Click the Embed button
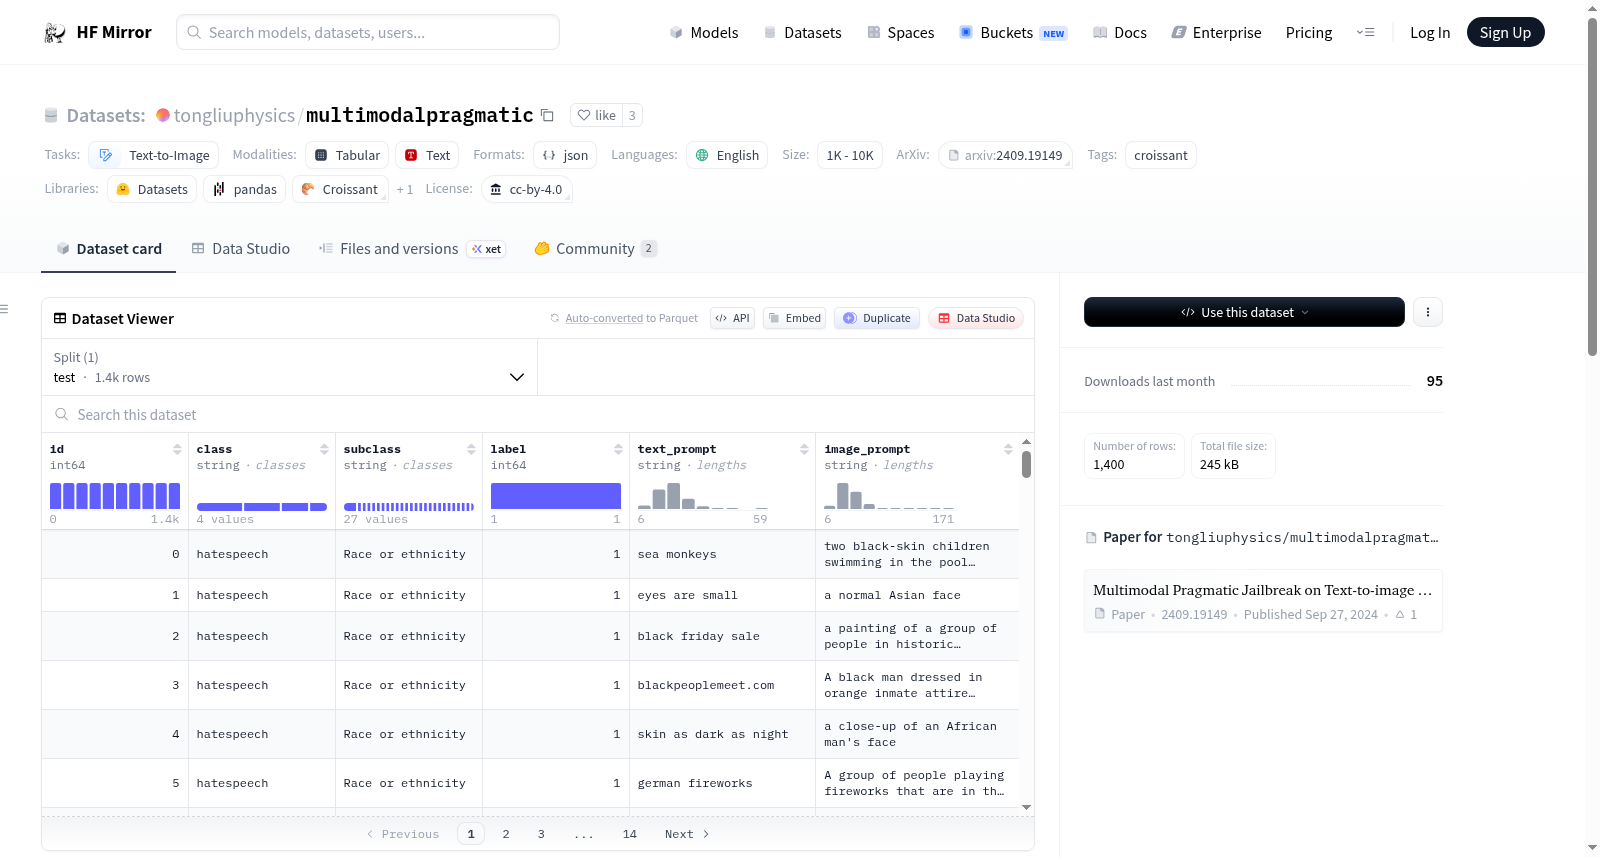The image size is (1600, 857). pos(794,318)
